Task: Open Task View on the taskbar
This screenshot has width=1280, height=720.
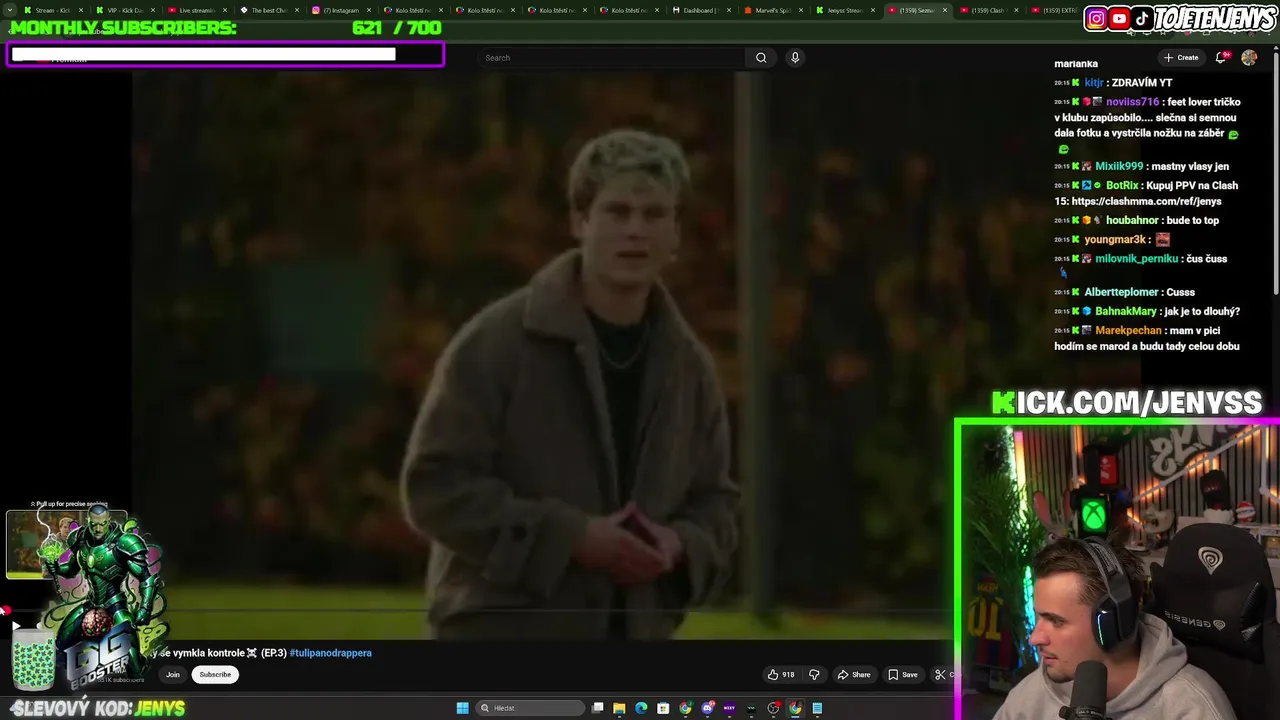Action: [597, 708]
